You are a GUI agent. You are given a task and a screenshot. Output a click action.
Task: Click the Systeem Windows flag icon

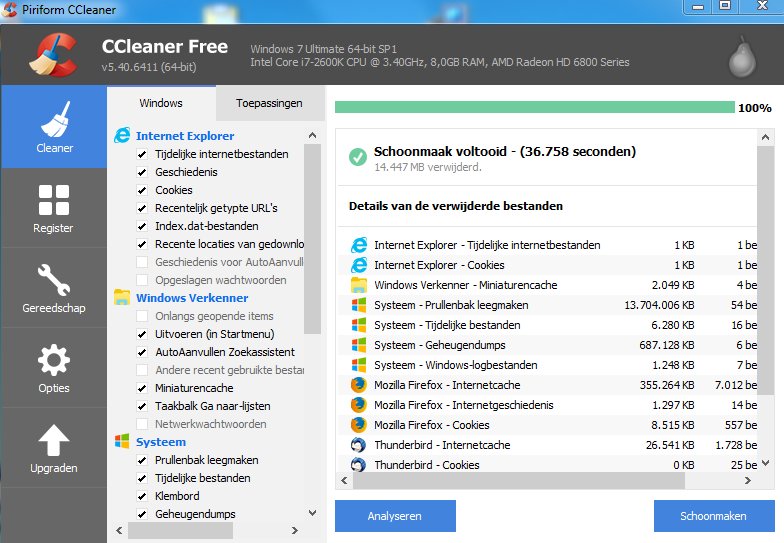122,441
